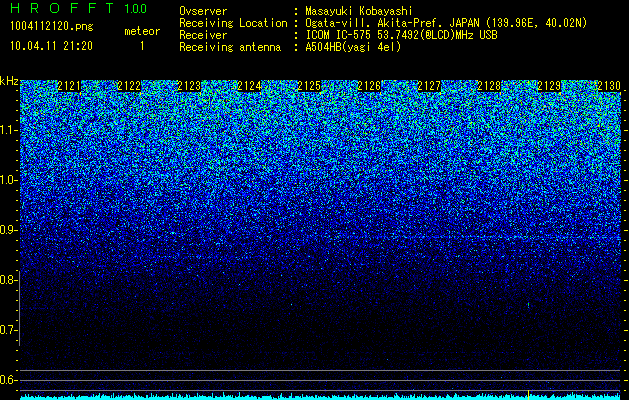Click the Receiving antenna label
This screenshot has width=629, height=400.
(230, 47)
